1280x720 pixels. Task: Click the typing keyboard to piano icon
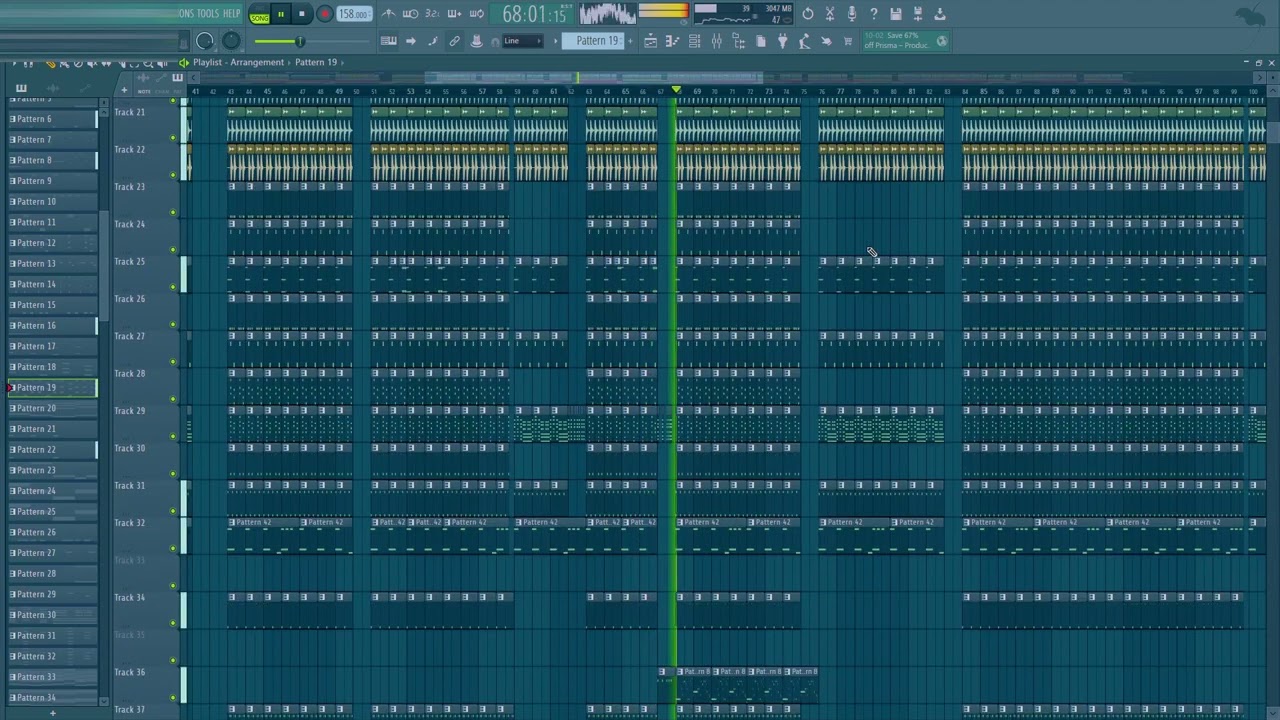click(389, 41)
